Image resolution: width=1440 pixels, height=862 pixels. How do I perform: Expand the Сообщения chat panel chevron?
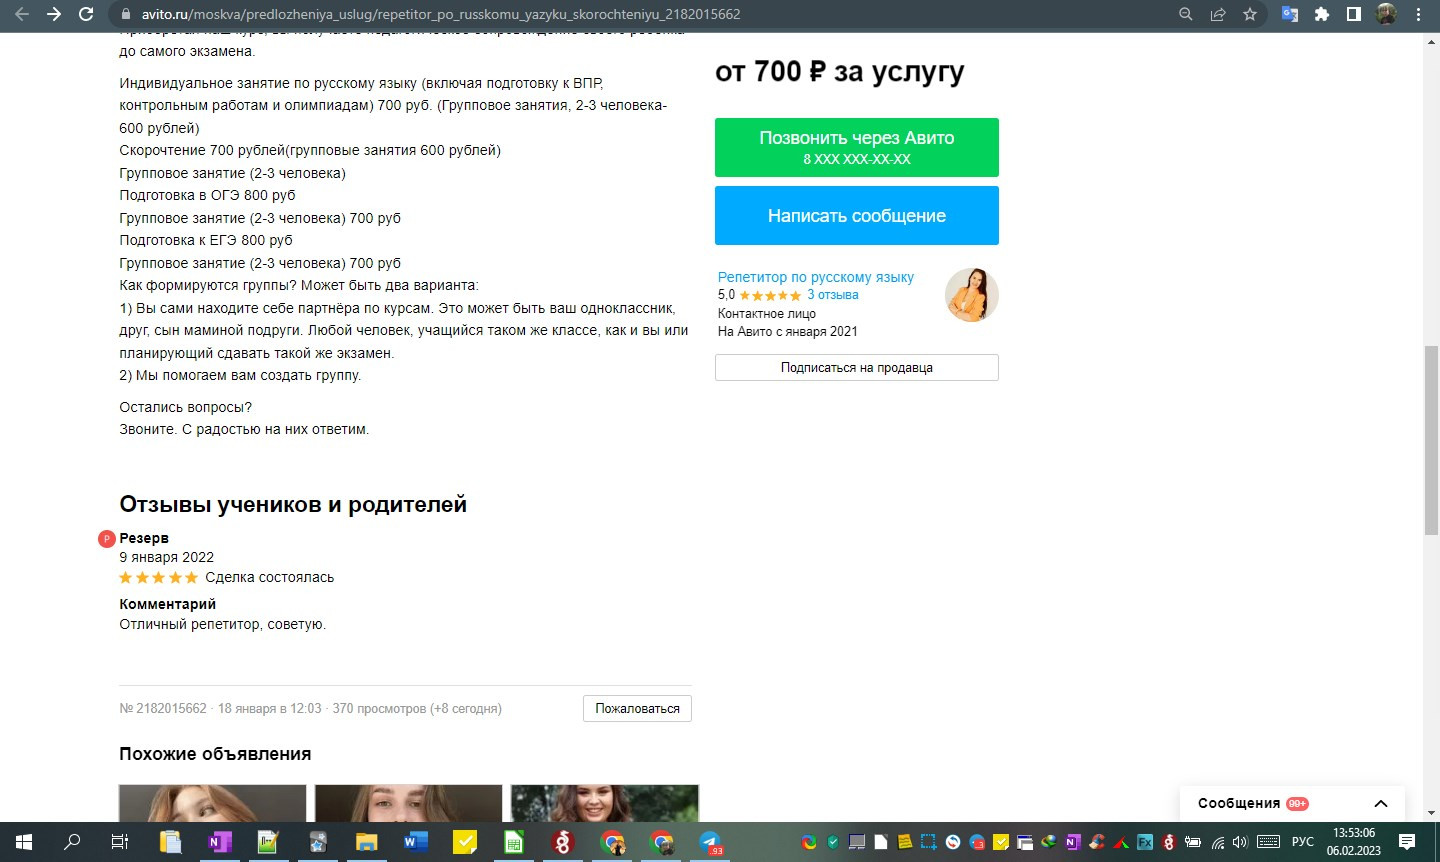coord(1381,803)
